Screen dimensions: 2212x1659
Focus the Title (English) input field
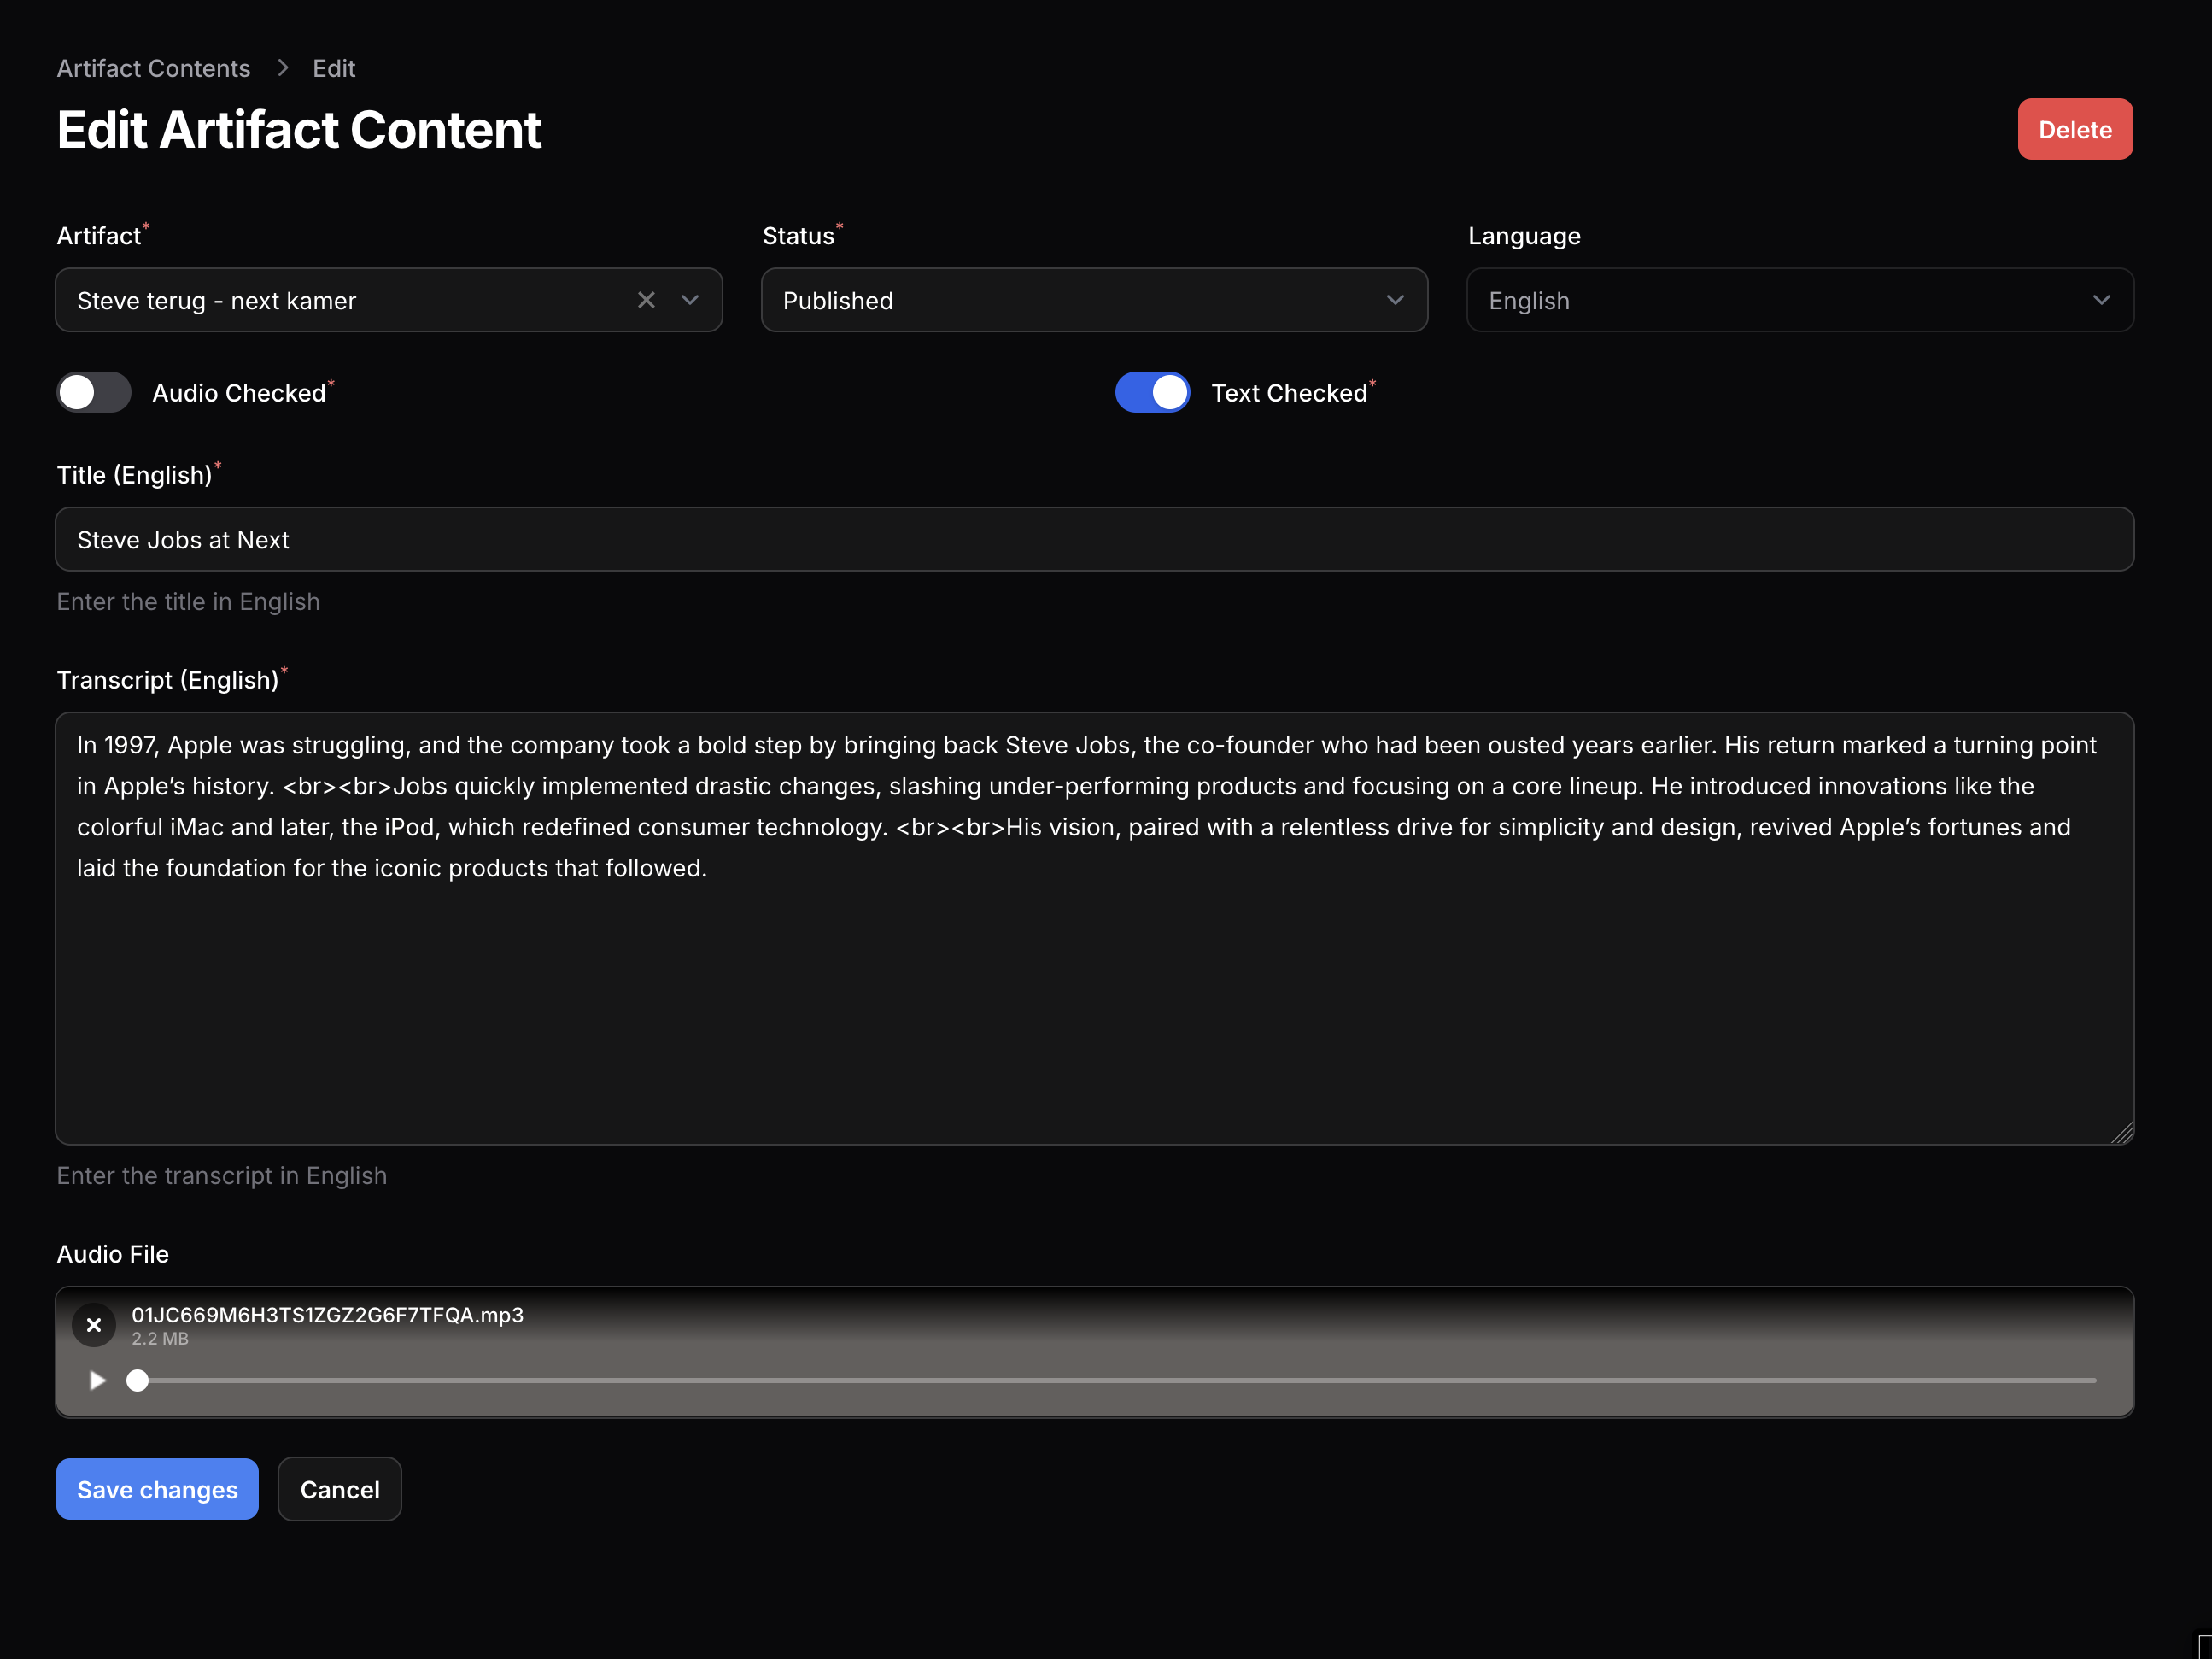pyautogui.click(x=1094, y=540)
